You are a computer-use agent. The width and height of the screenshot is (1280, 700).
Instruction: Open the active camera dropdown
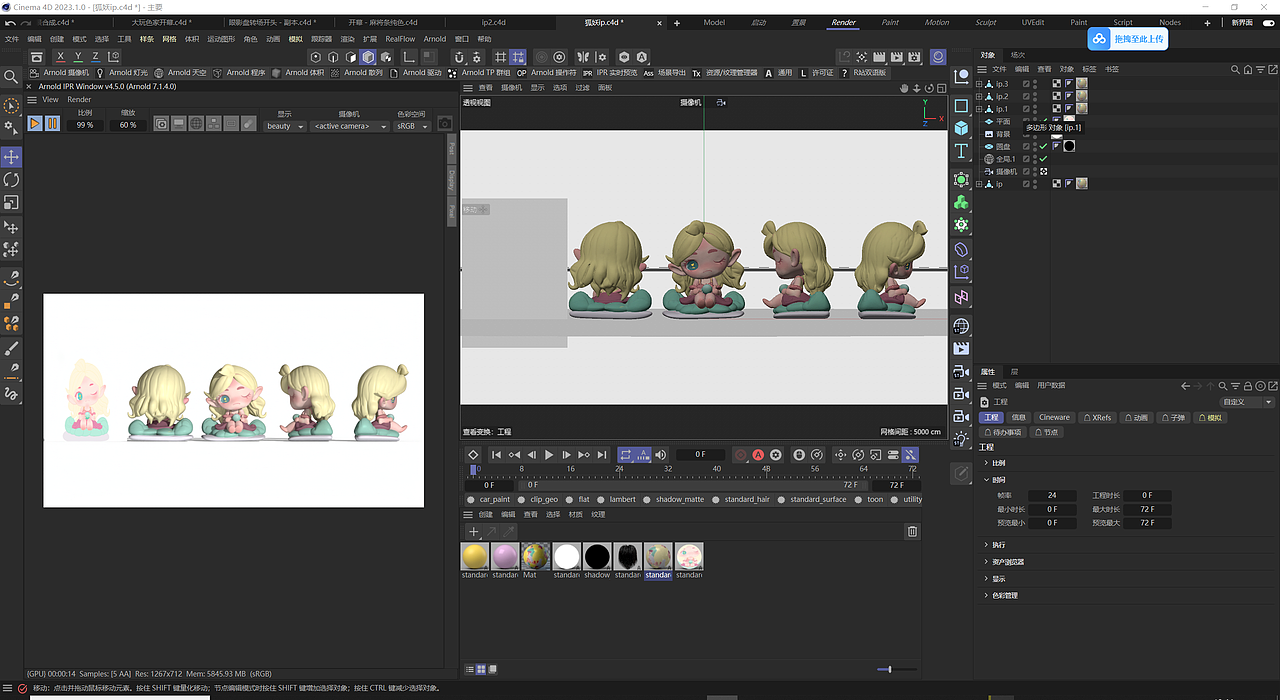pyautogui.click(x=349, y=126)
